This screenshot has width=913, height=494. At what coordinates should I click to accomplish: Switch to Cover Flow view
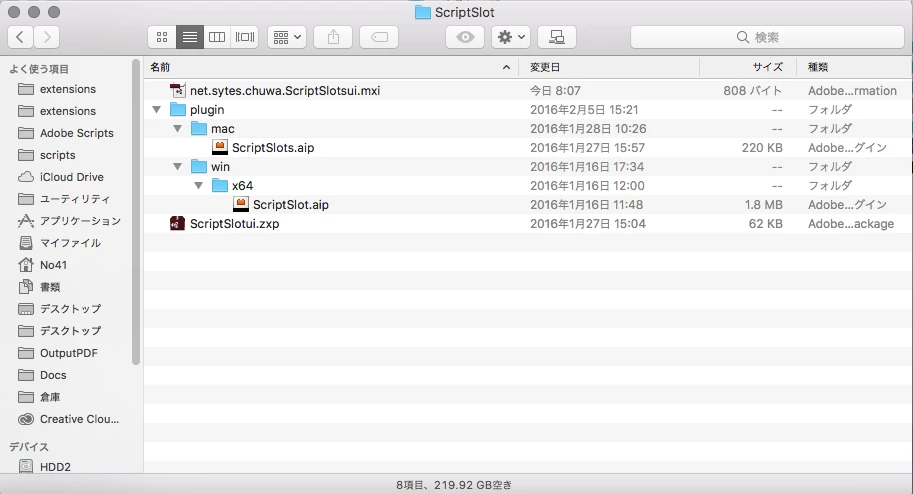point(245,37)
